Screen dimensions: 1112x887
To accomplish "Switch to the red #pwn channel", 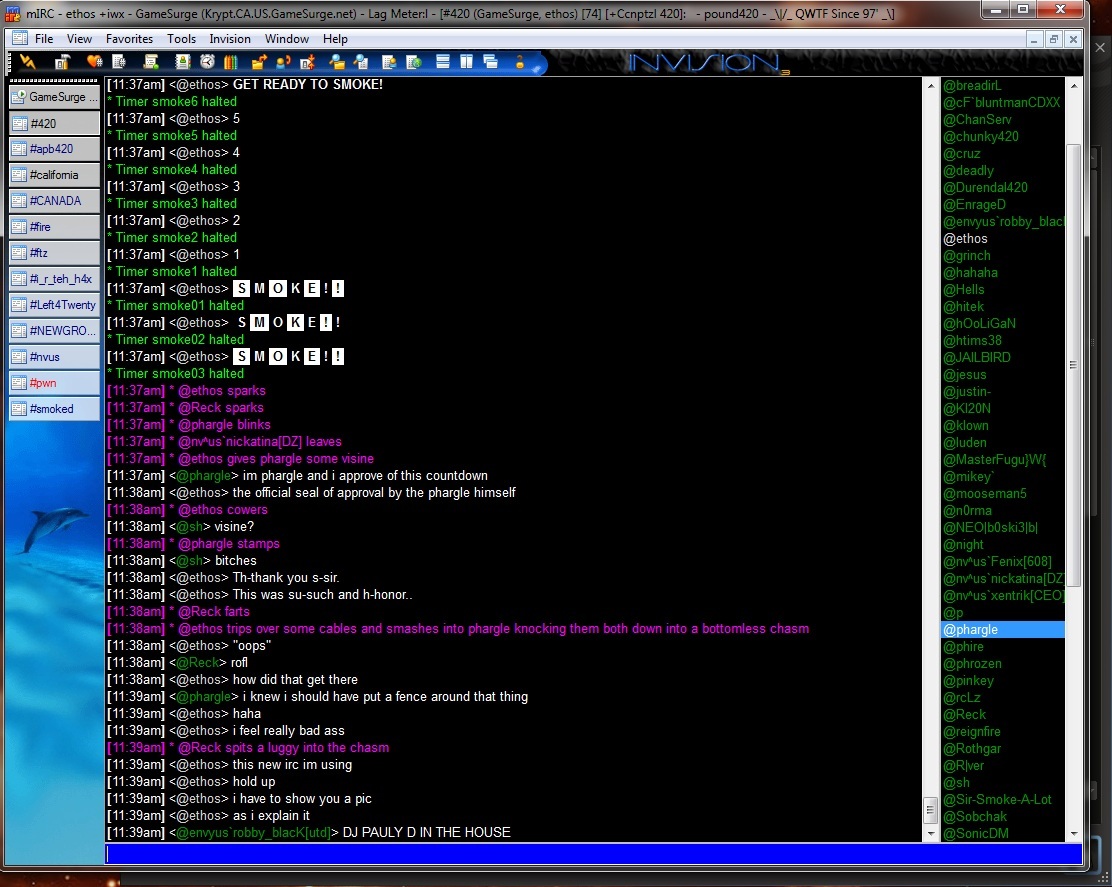I will [55, 383].
